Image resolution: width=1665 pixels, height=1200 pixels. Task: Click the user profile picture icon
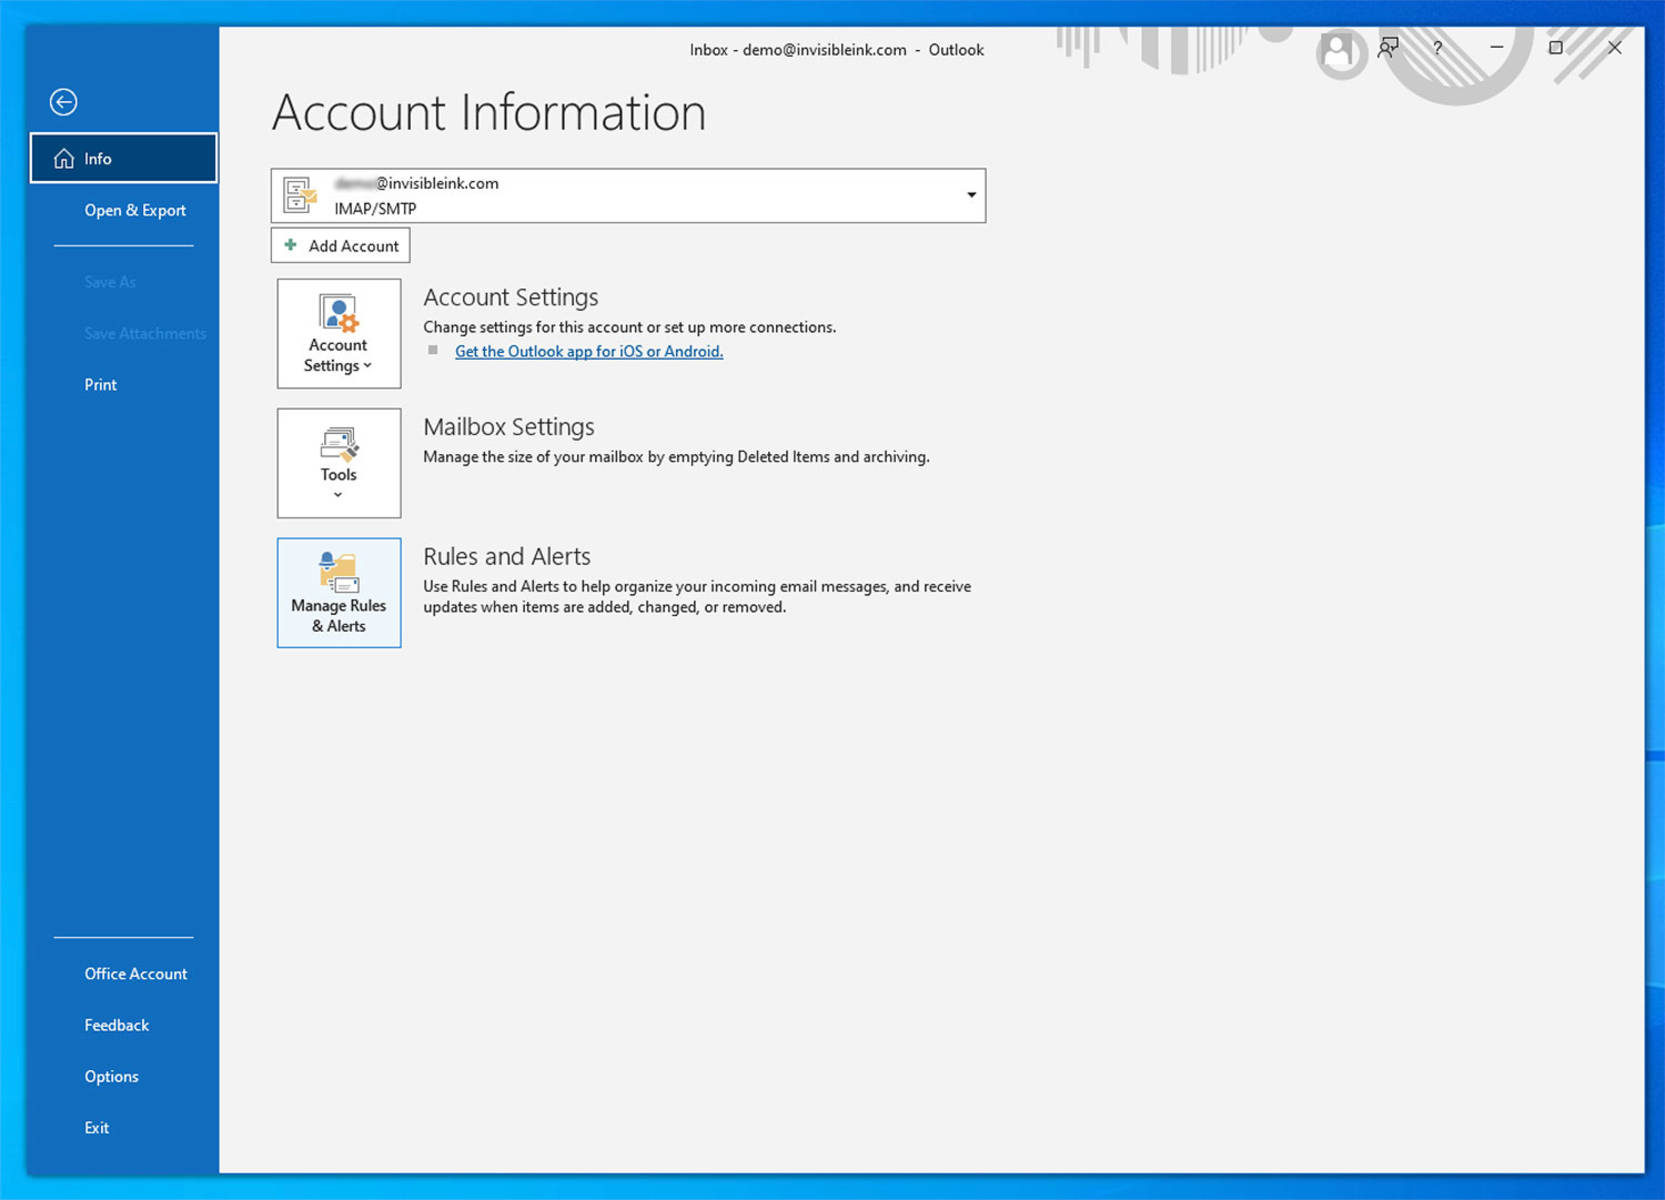coord(1338,50)
